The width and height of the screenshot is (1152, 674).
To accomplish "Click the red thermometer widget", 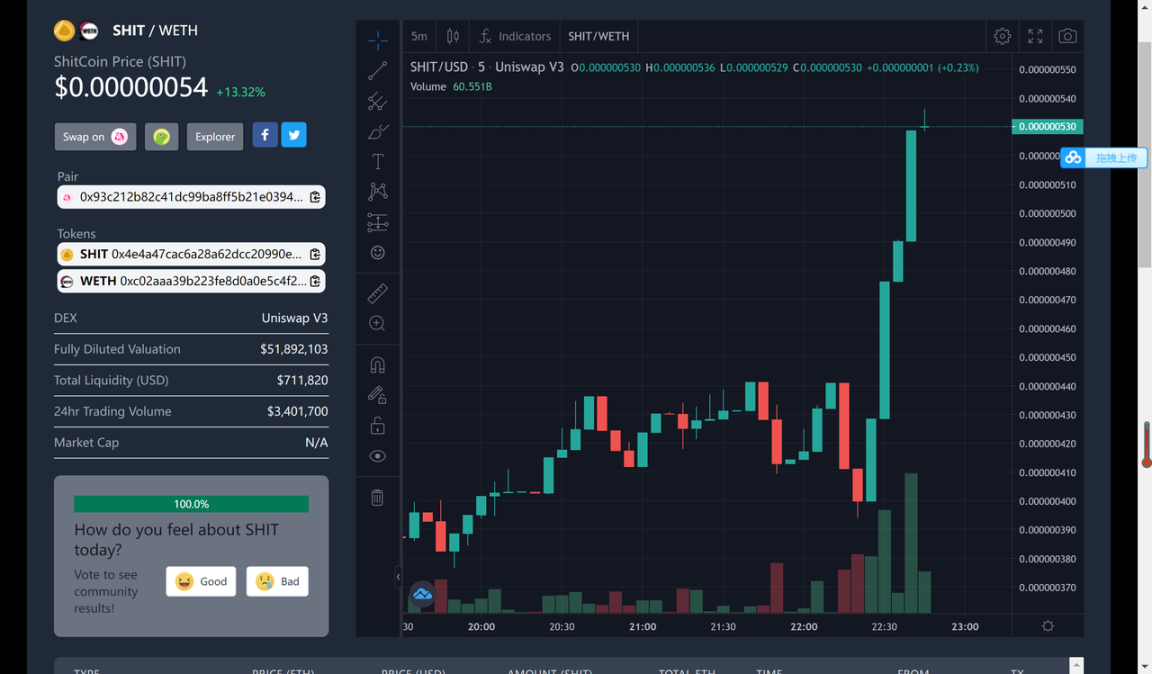I will [x=1146, y=444].
